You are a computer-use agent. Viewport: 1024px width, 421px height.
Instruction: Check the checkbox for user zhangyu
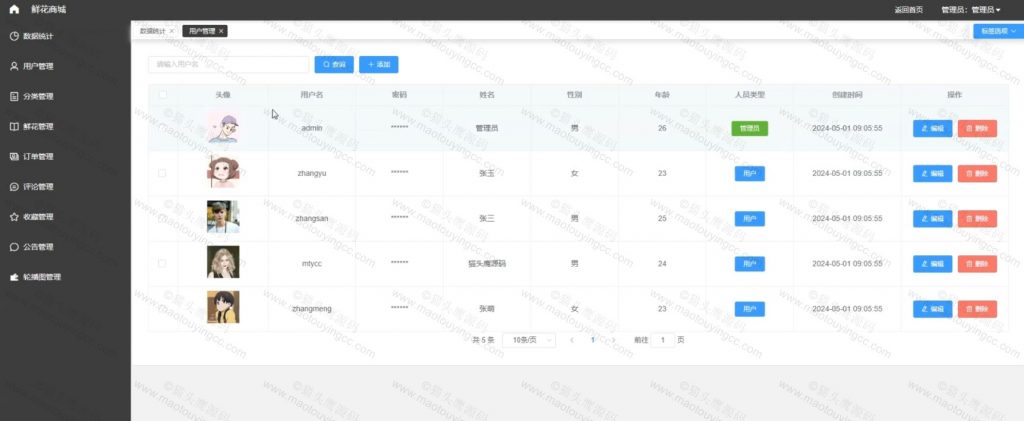(x=162, y=173)
